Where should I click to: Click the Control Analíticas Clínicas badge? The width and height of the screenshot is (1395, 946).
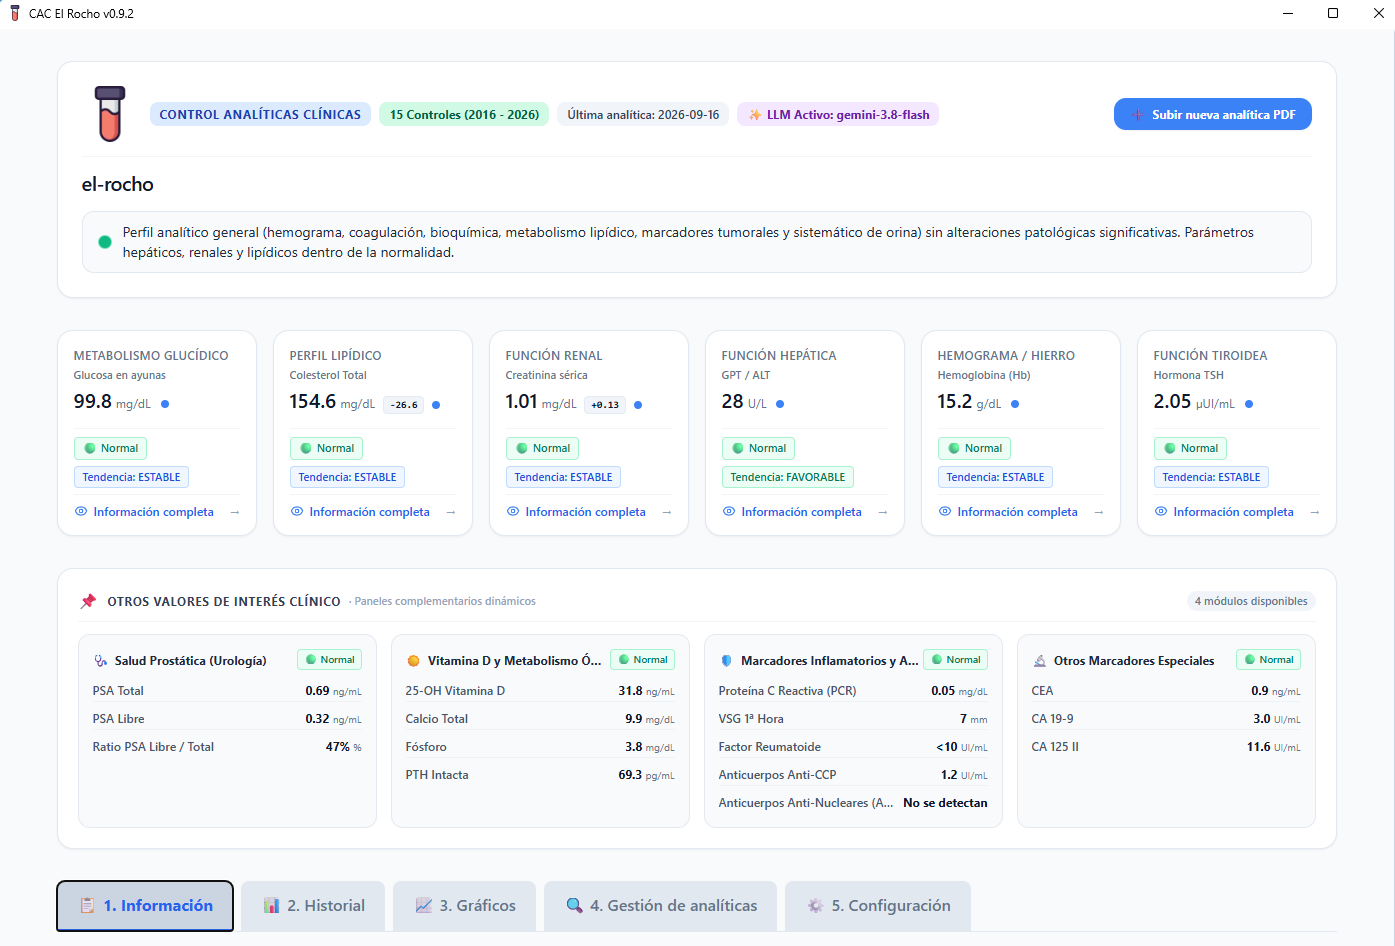(x=260, y=114)
